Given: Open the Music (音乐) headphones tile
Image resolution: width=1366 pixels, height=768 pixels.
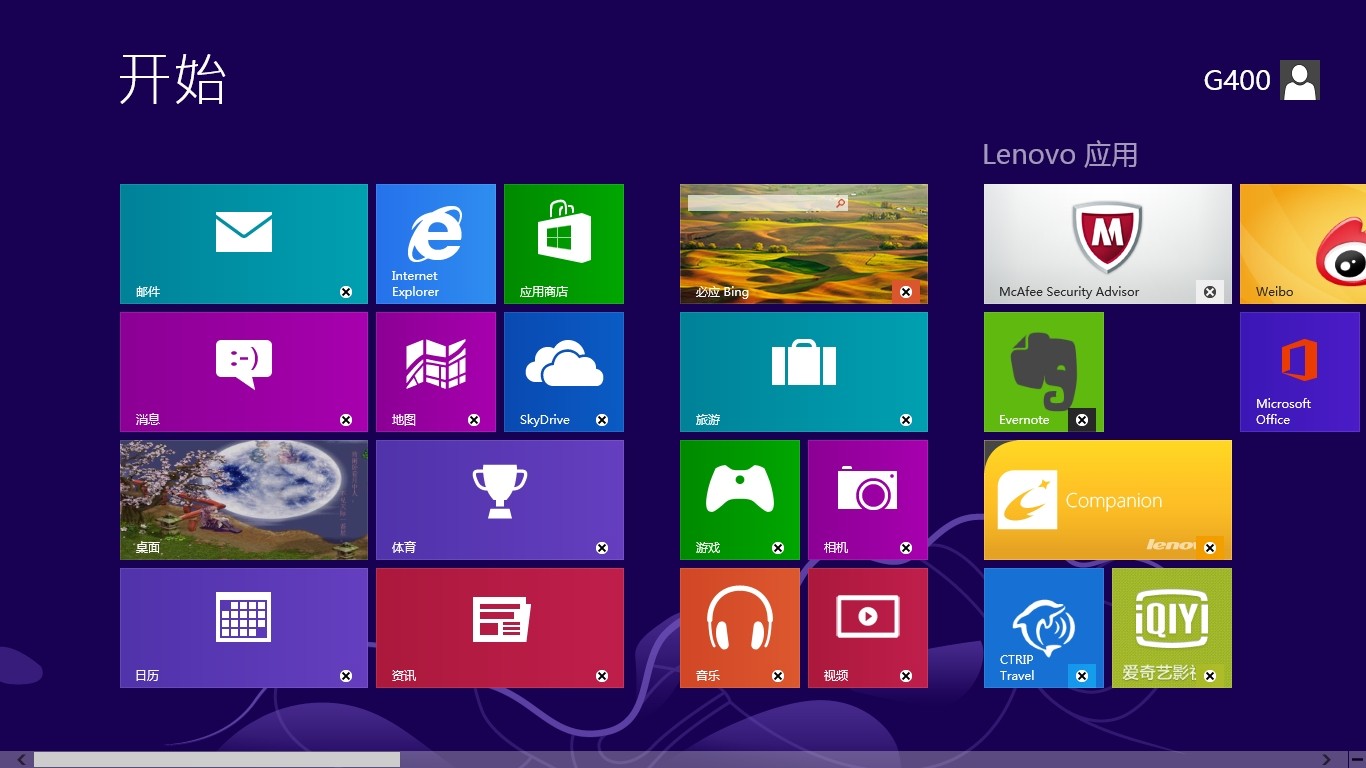Looking at the screenshot, I should coord(740,628).
